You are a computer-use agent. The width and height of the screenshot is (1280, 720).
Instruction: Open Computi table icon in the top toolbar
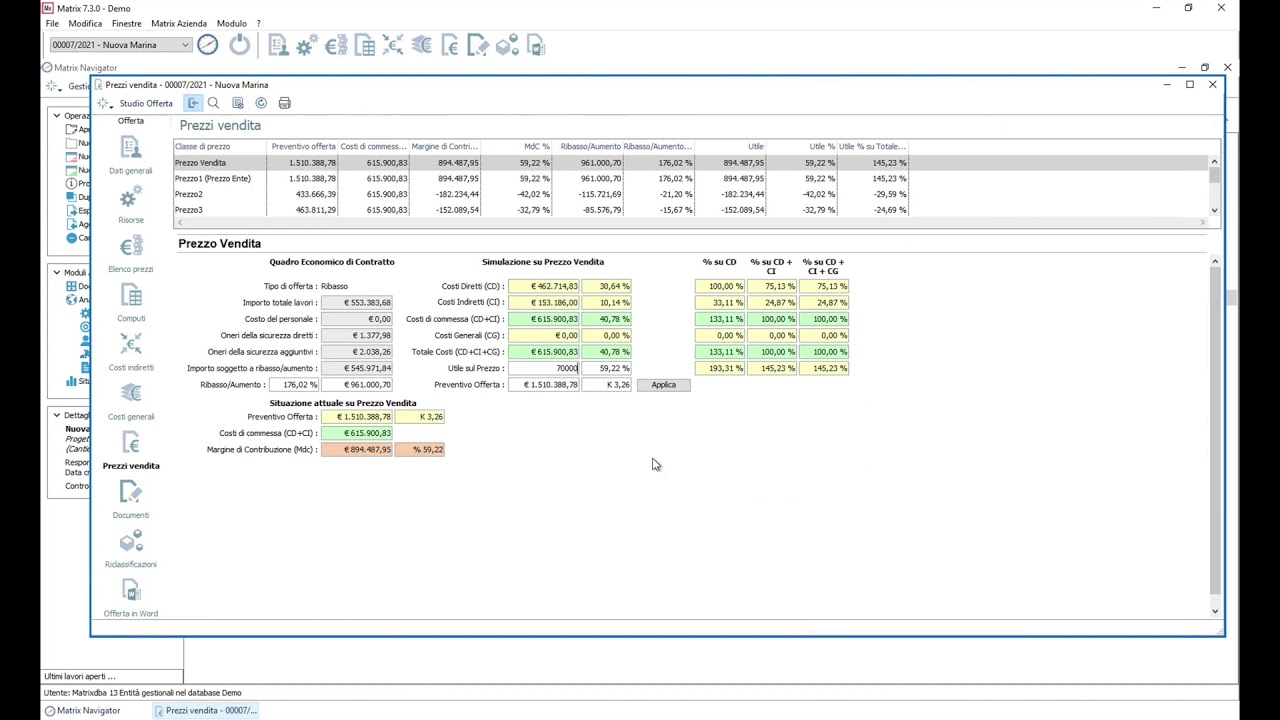click(365, 45)
